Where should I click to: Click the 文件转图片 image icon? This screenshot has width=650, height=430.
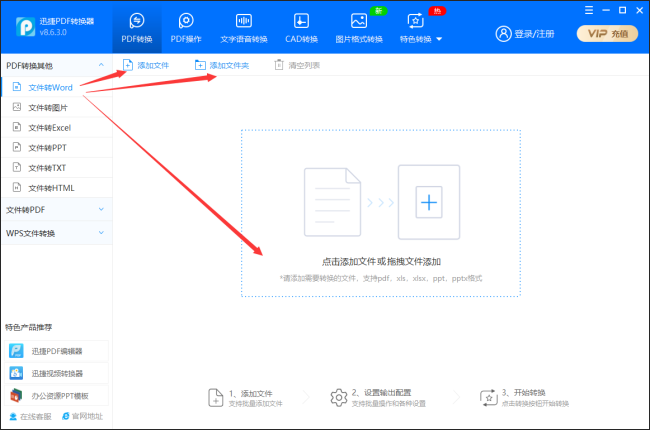(x=17, y=107)
